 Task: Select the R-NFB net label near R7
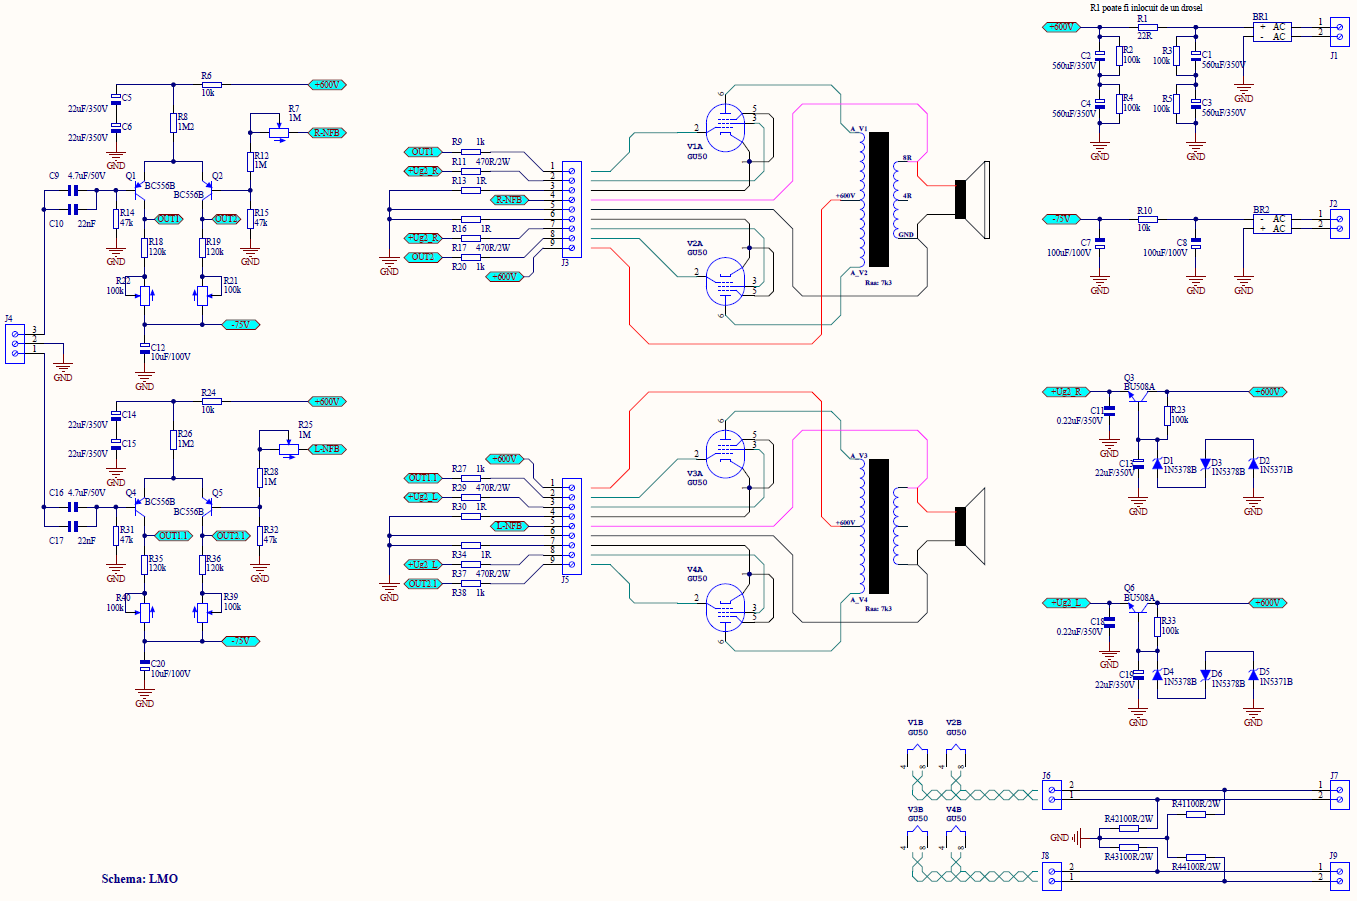(x=327, y=132)
